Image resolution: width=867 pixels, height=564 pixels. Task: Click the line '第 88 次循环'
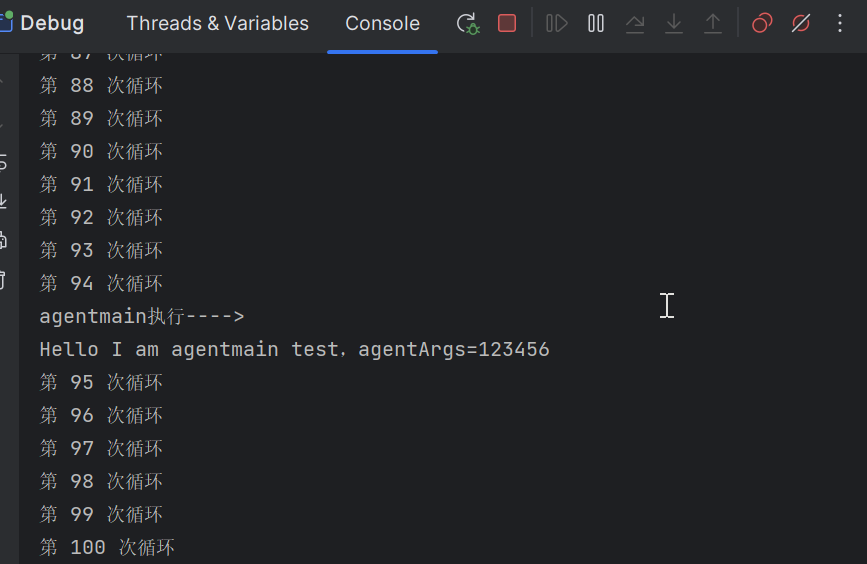(x=101, y=85)
